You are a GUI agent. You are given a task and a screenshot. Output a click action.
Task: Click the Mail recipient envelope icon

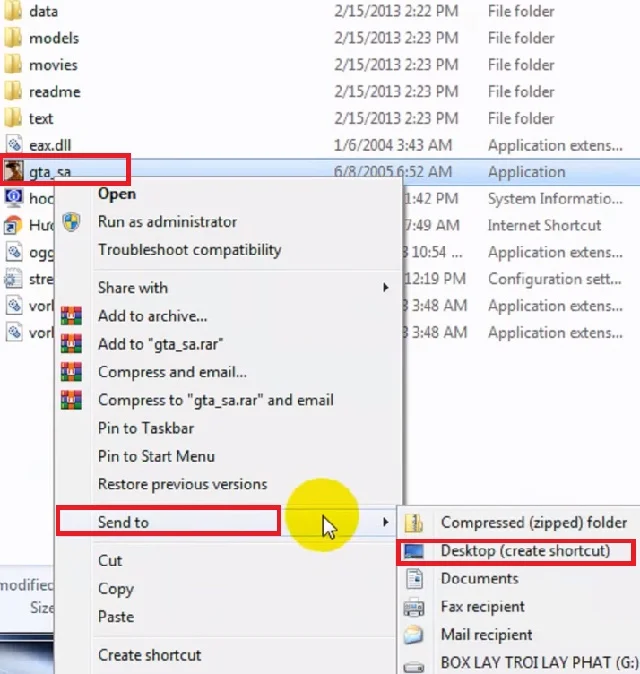coord(414,635)
